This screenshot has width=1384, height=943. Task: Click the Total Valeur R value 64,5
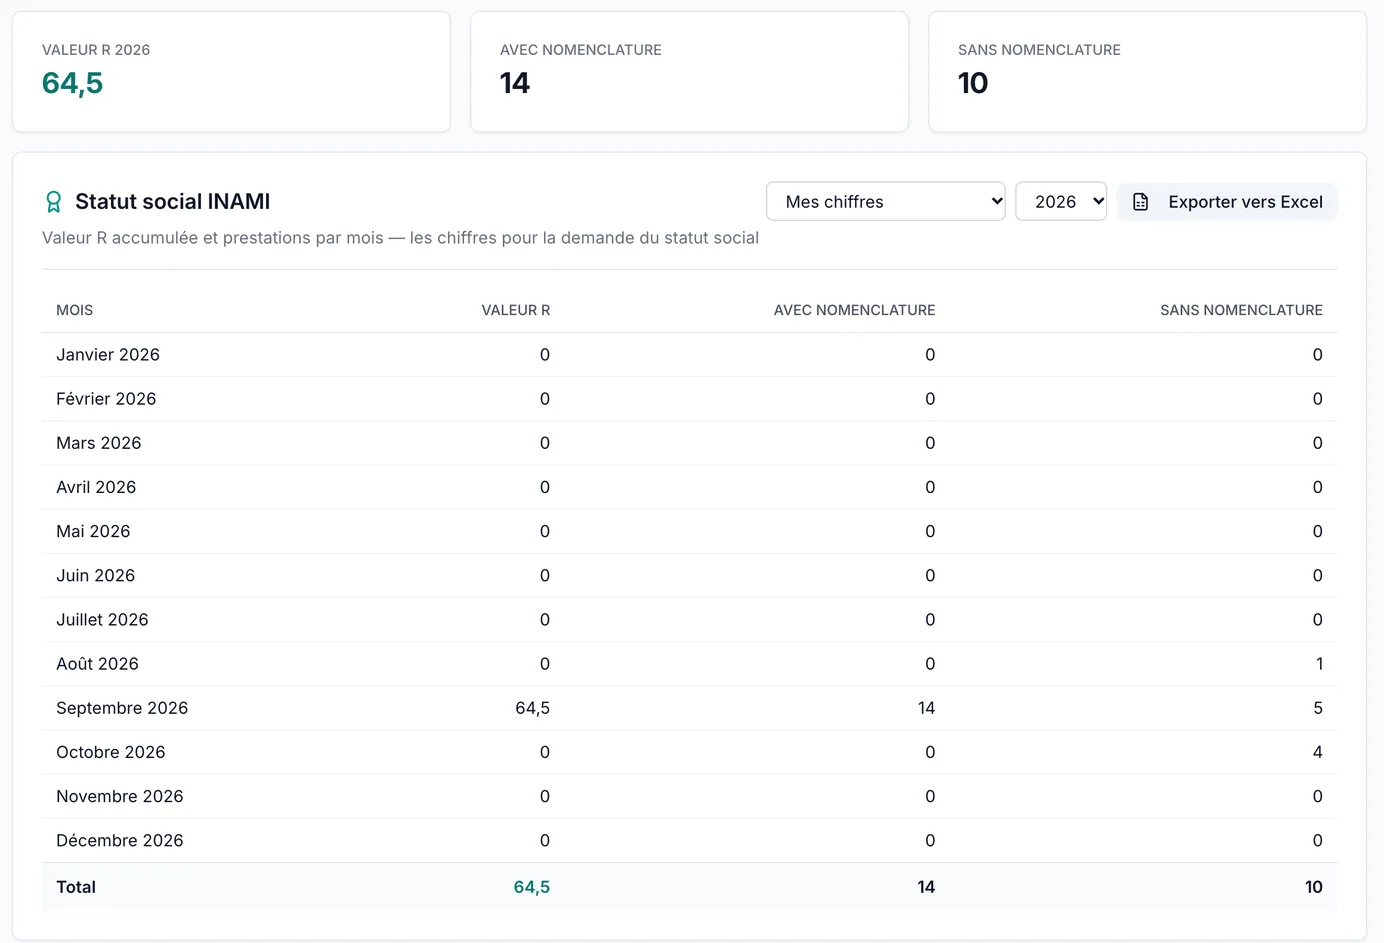[532, 887]
